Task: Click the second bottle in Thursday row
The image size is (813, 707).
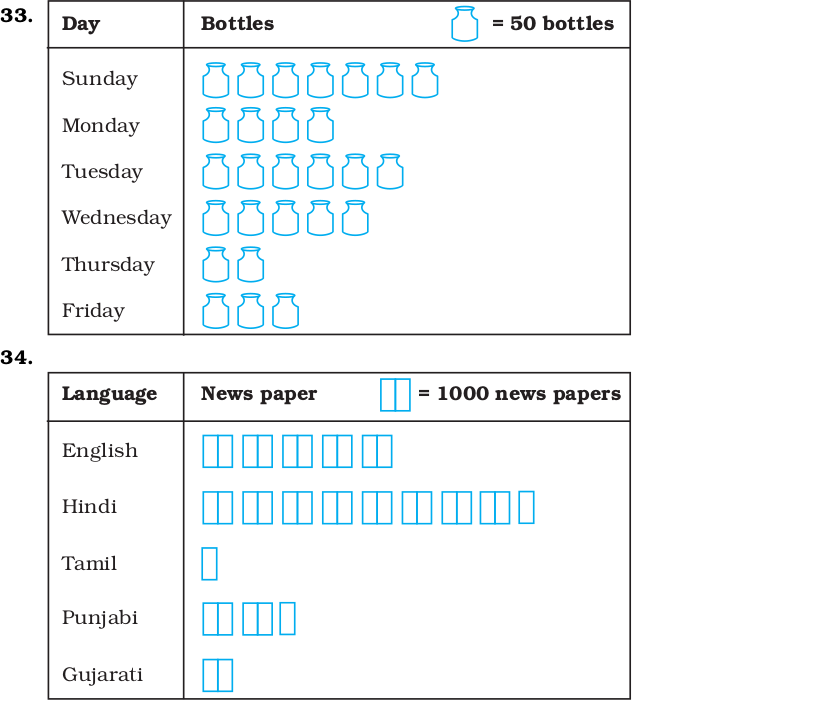Action: [x=250, y=264]
